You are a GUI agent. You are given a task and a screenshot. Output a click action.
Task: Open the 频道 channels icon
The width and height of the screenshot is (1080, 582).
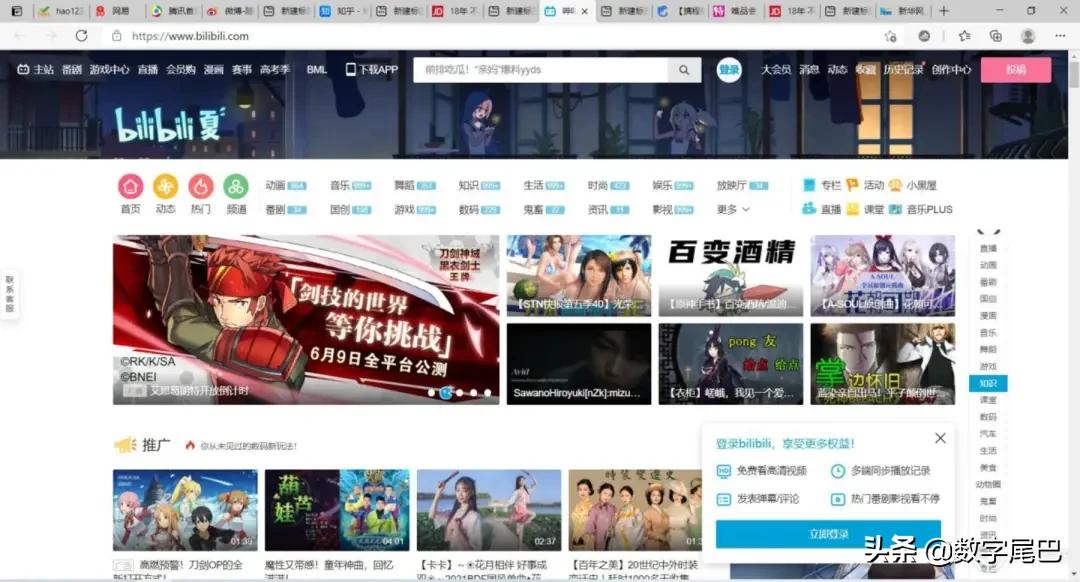(237, 184)
